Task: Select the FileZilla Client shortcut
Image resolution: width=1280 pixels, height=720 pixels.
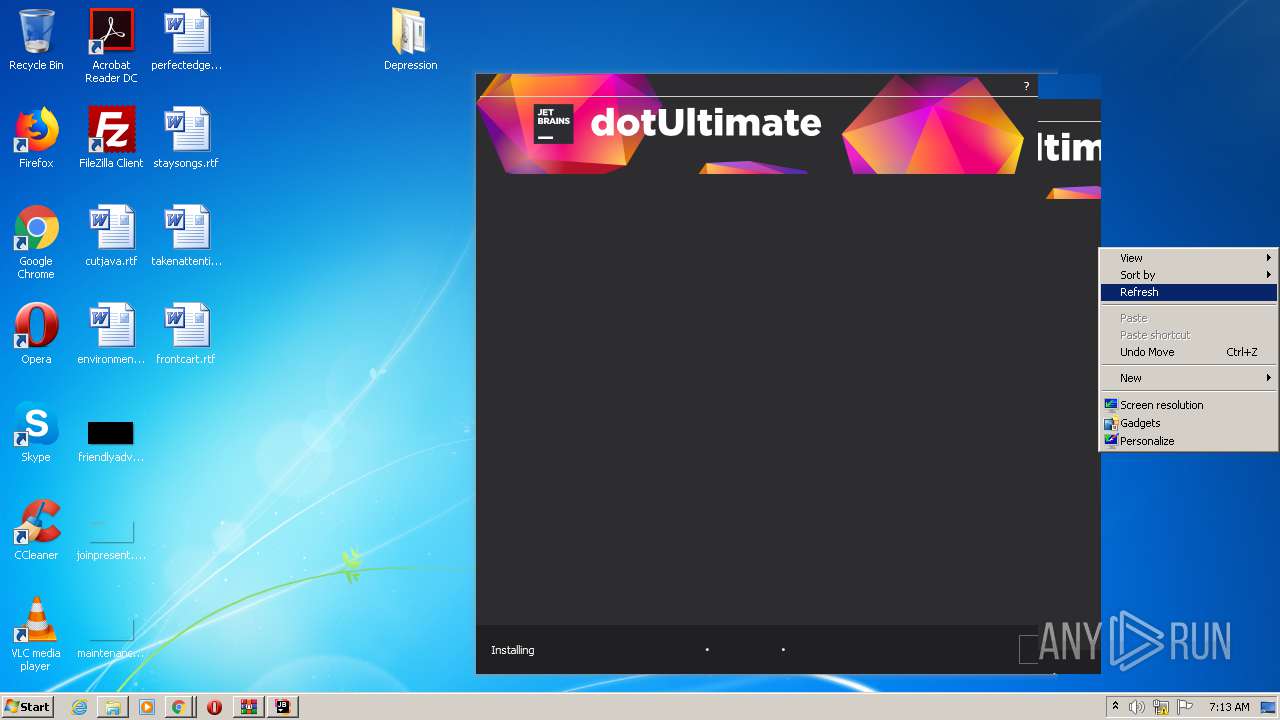Action: pos(111,138)
